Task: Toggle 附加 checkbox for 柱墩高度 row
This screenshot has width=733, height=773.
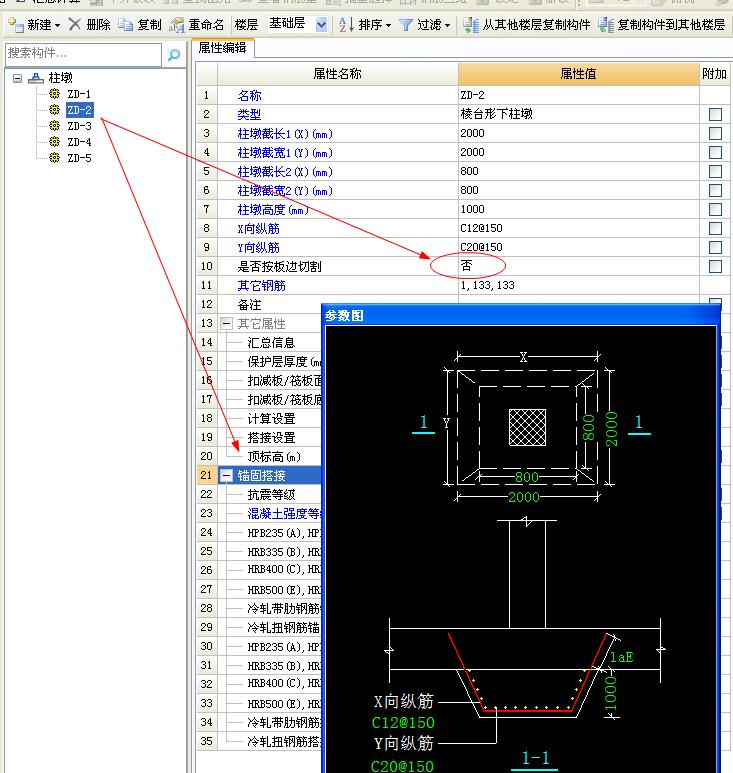Action: [x=715, y=209]
